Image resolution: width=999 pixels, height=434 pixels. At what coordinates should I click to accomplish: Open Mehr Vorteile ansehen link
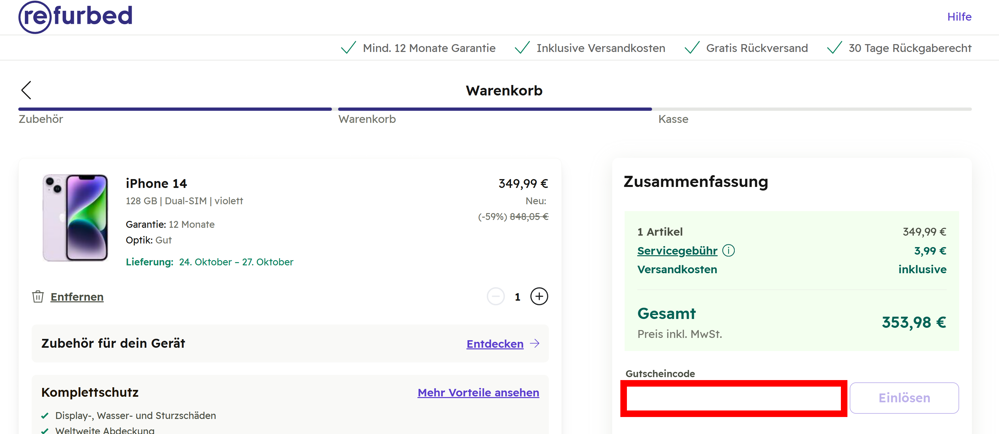(x=478, y=393)
